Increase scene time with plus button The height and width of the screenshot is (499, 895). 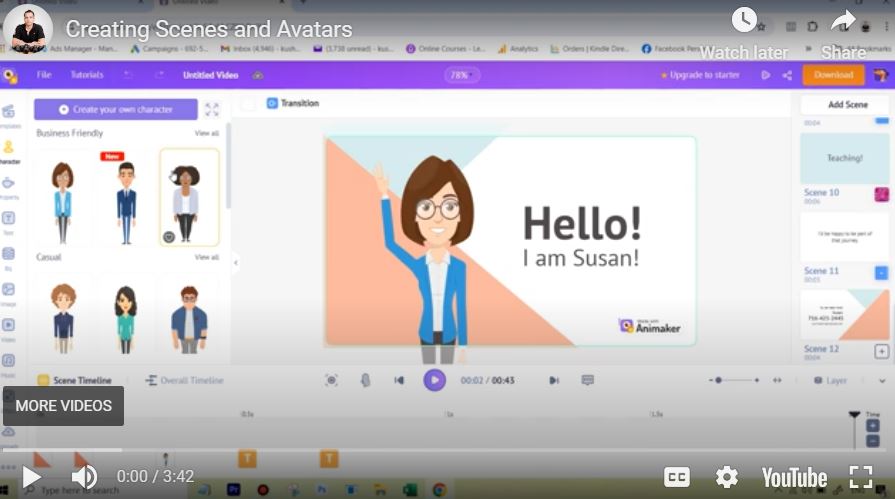[872, 426]
